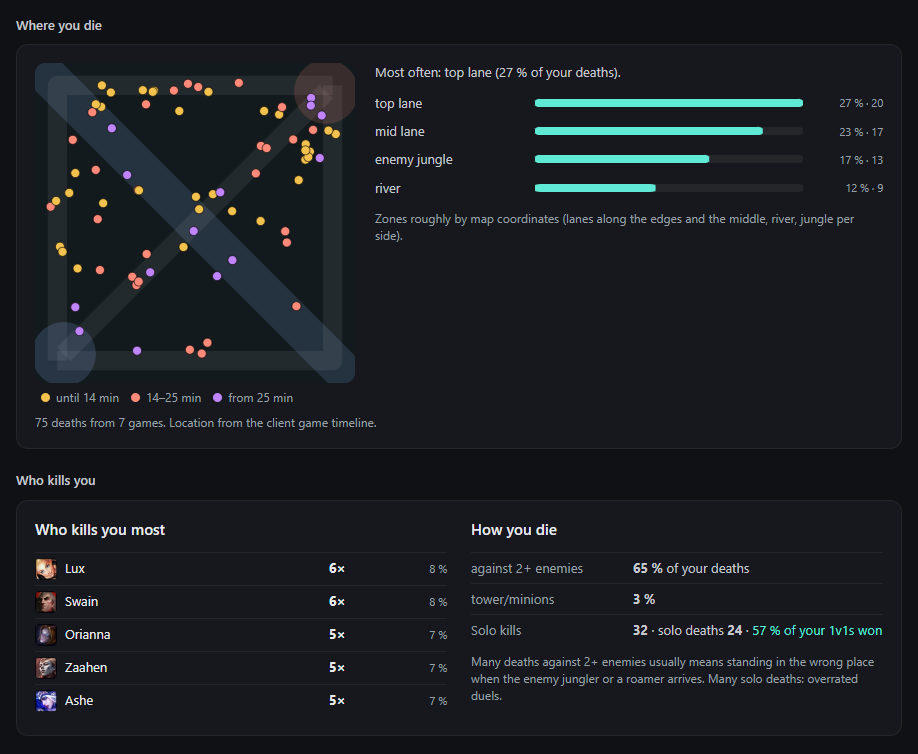This screenshot has height=754, width=918.
Task: Click the yellow 'until 14 min' legend dot
Action: tap(45, 397)
